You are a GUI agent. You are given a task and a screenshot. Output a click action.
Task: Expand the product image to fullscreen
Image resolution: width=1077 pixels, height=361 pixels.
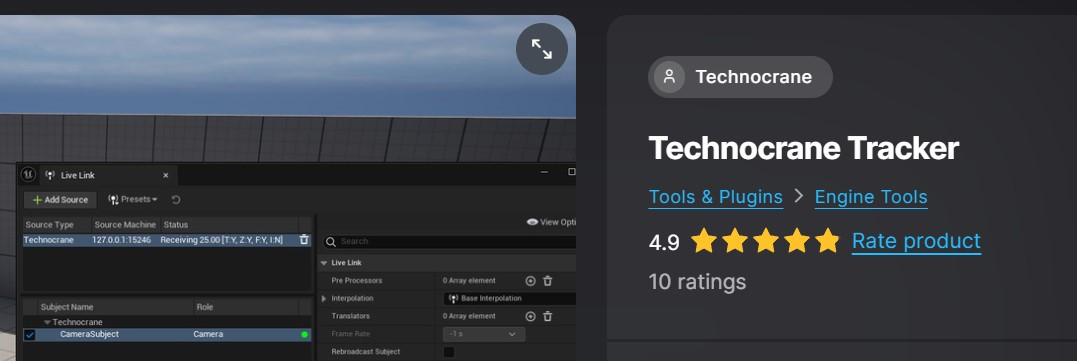click(542, 49)
